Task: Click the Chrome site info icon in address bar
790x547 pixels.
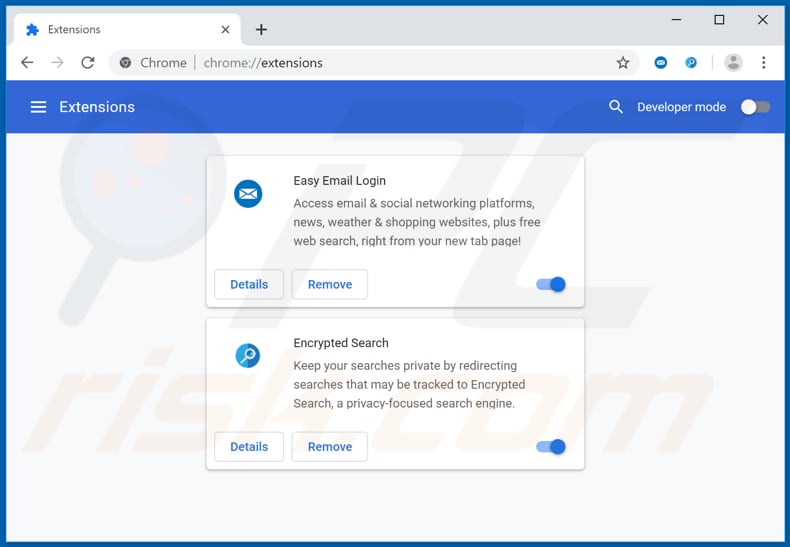Action: coord(125,62)
